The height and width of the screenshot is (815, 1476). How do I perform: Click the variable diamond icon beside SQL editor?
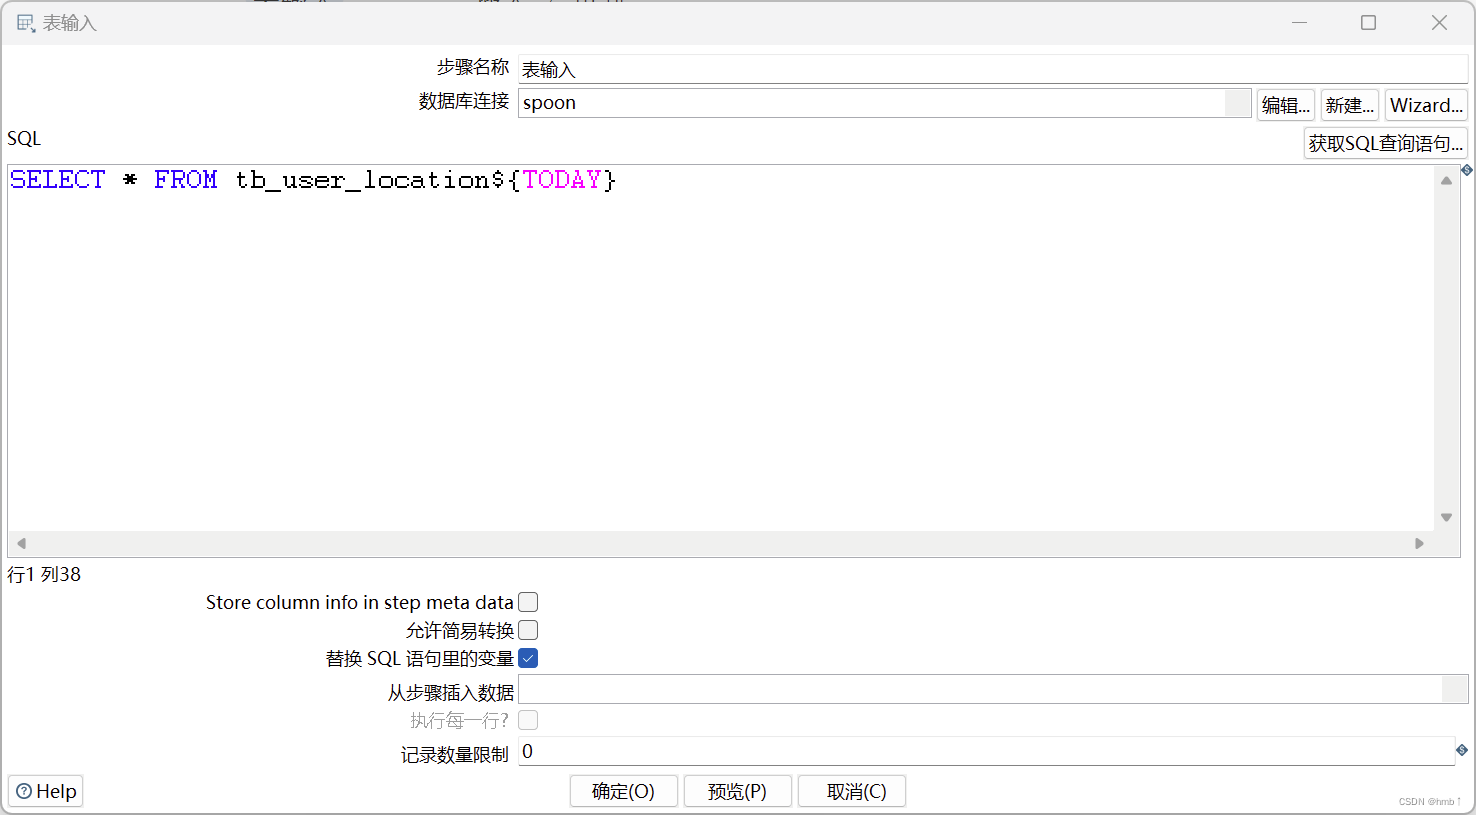pos(1466,170)
